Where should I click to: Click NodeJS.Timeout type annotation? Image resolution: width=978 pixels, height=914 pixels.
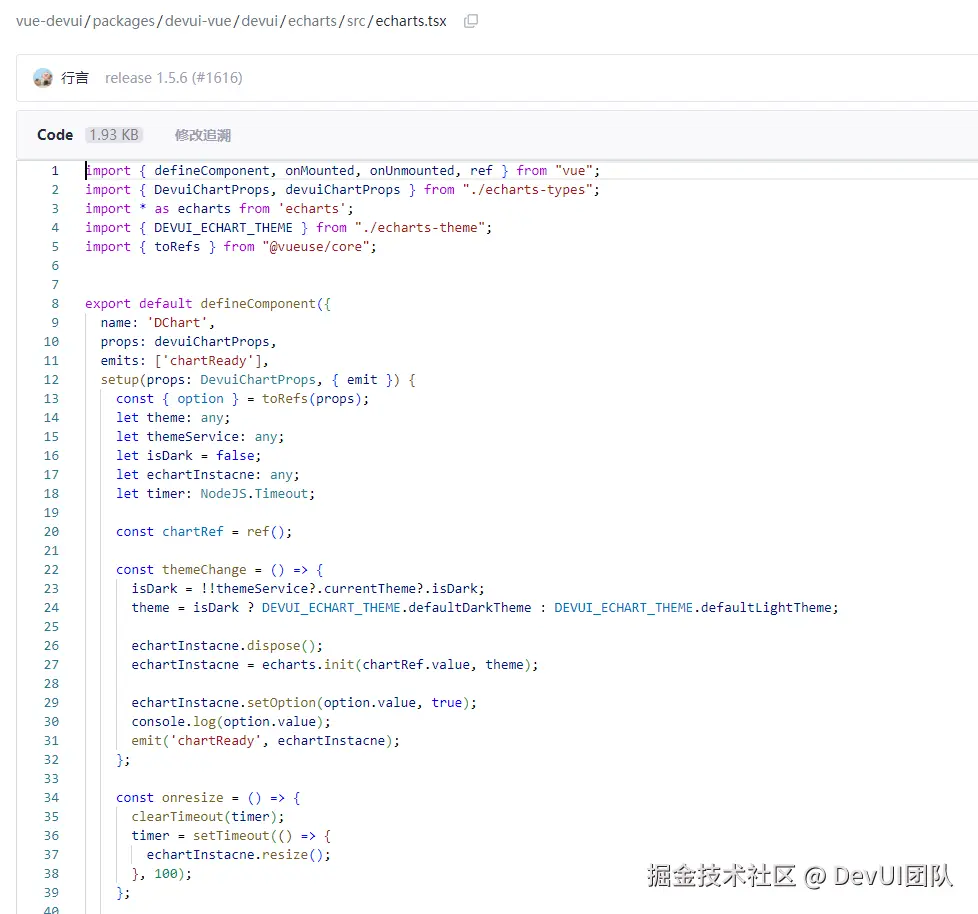tap(254, 494)
